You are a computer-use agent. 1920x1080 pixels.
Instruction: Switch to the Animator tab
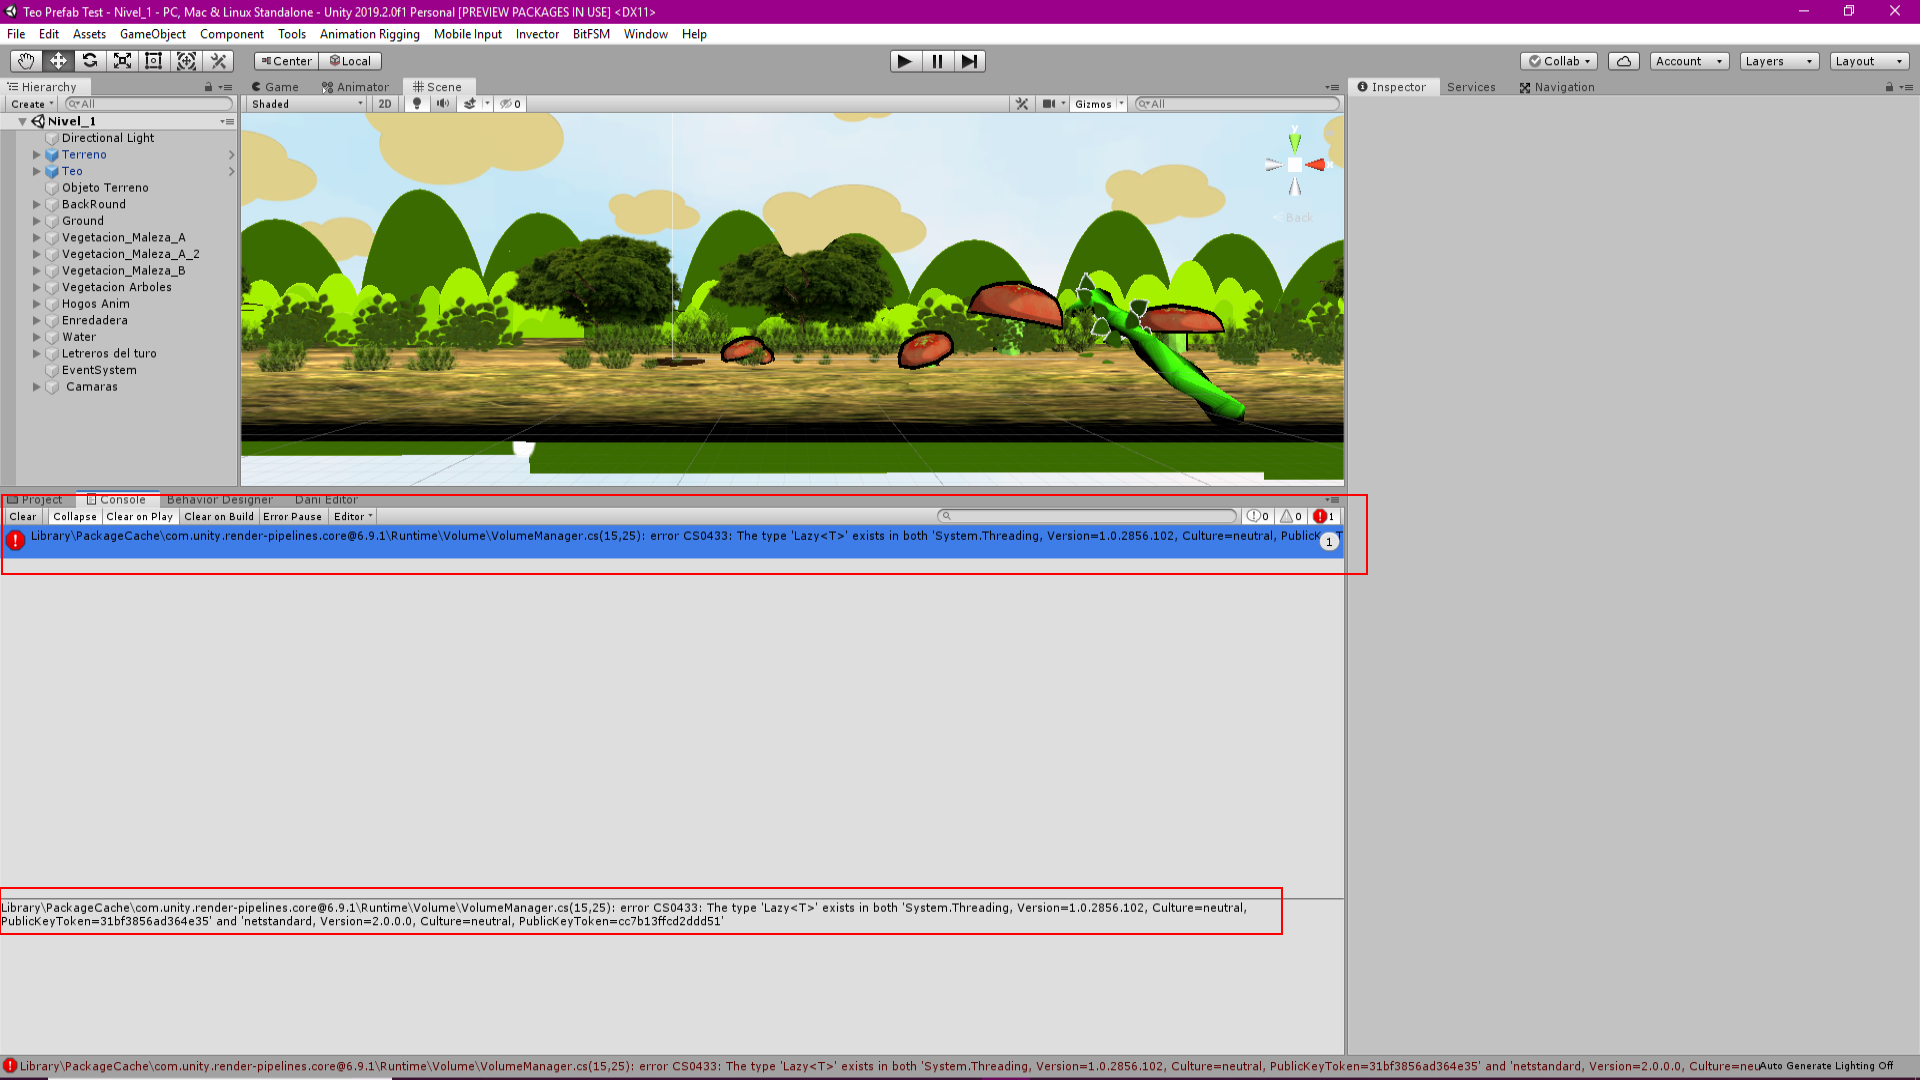point(355,87)
